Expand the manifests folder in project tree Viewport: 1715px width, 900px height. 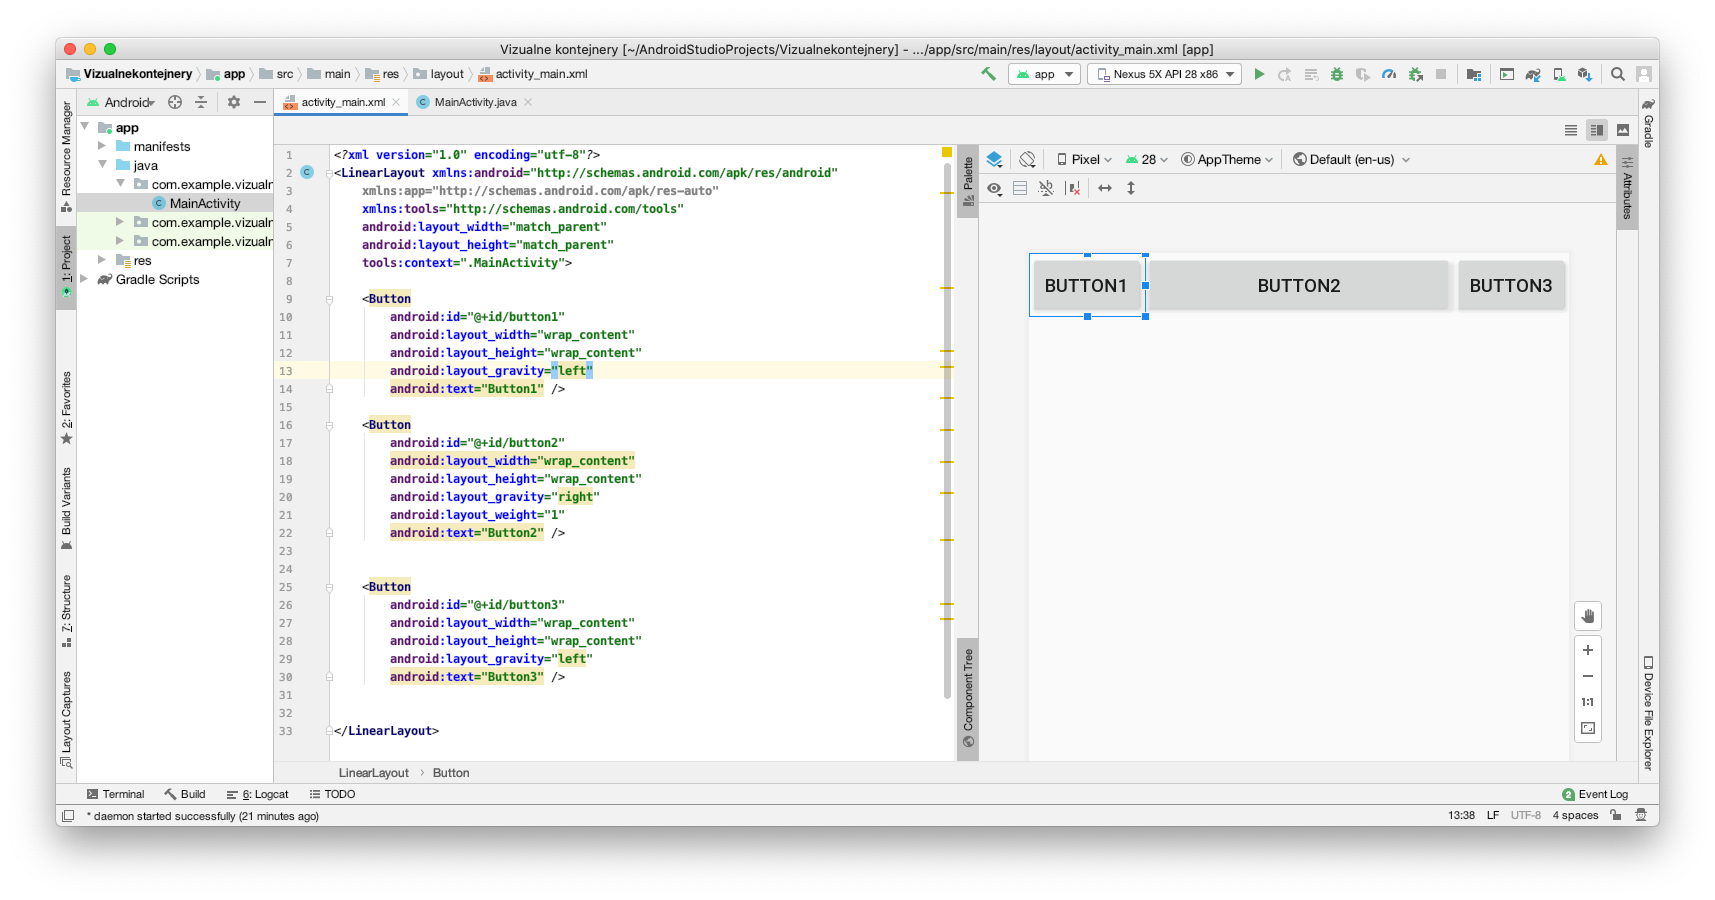pyautogui.click(x=102, y=146)
